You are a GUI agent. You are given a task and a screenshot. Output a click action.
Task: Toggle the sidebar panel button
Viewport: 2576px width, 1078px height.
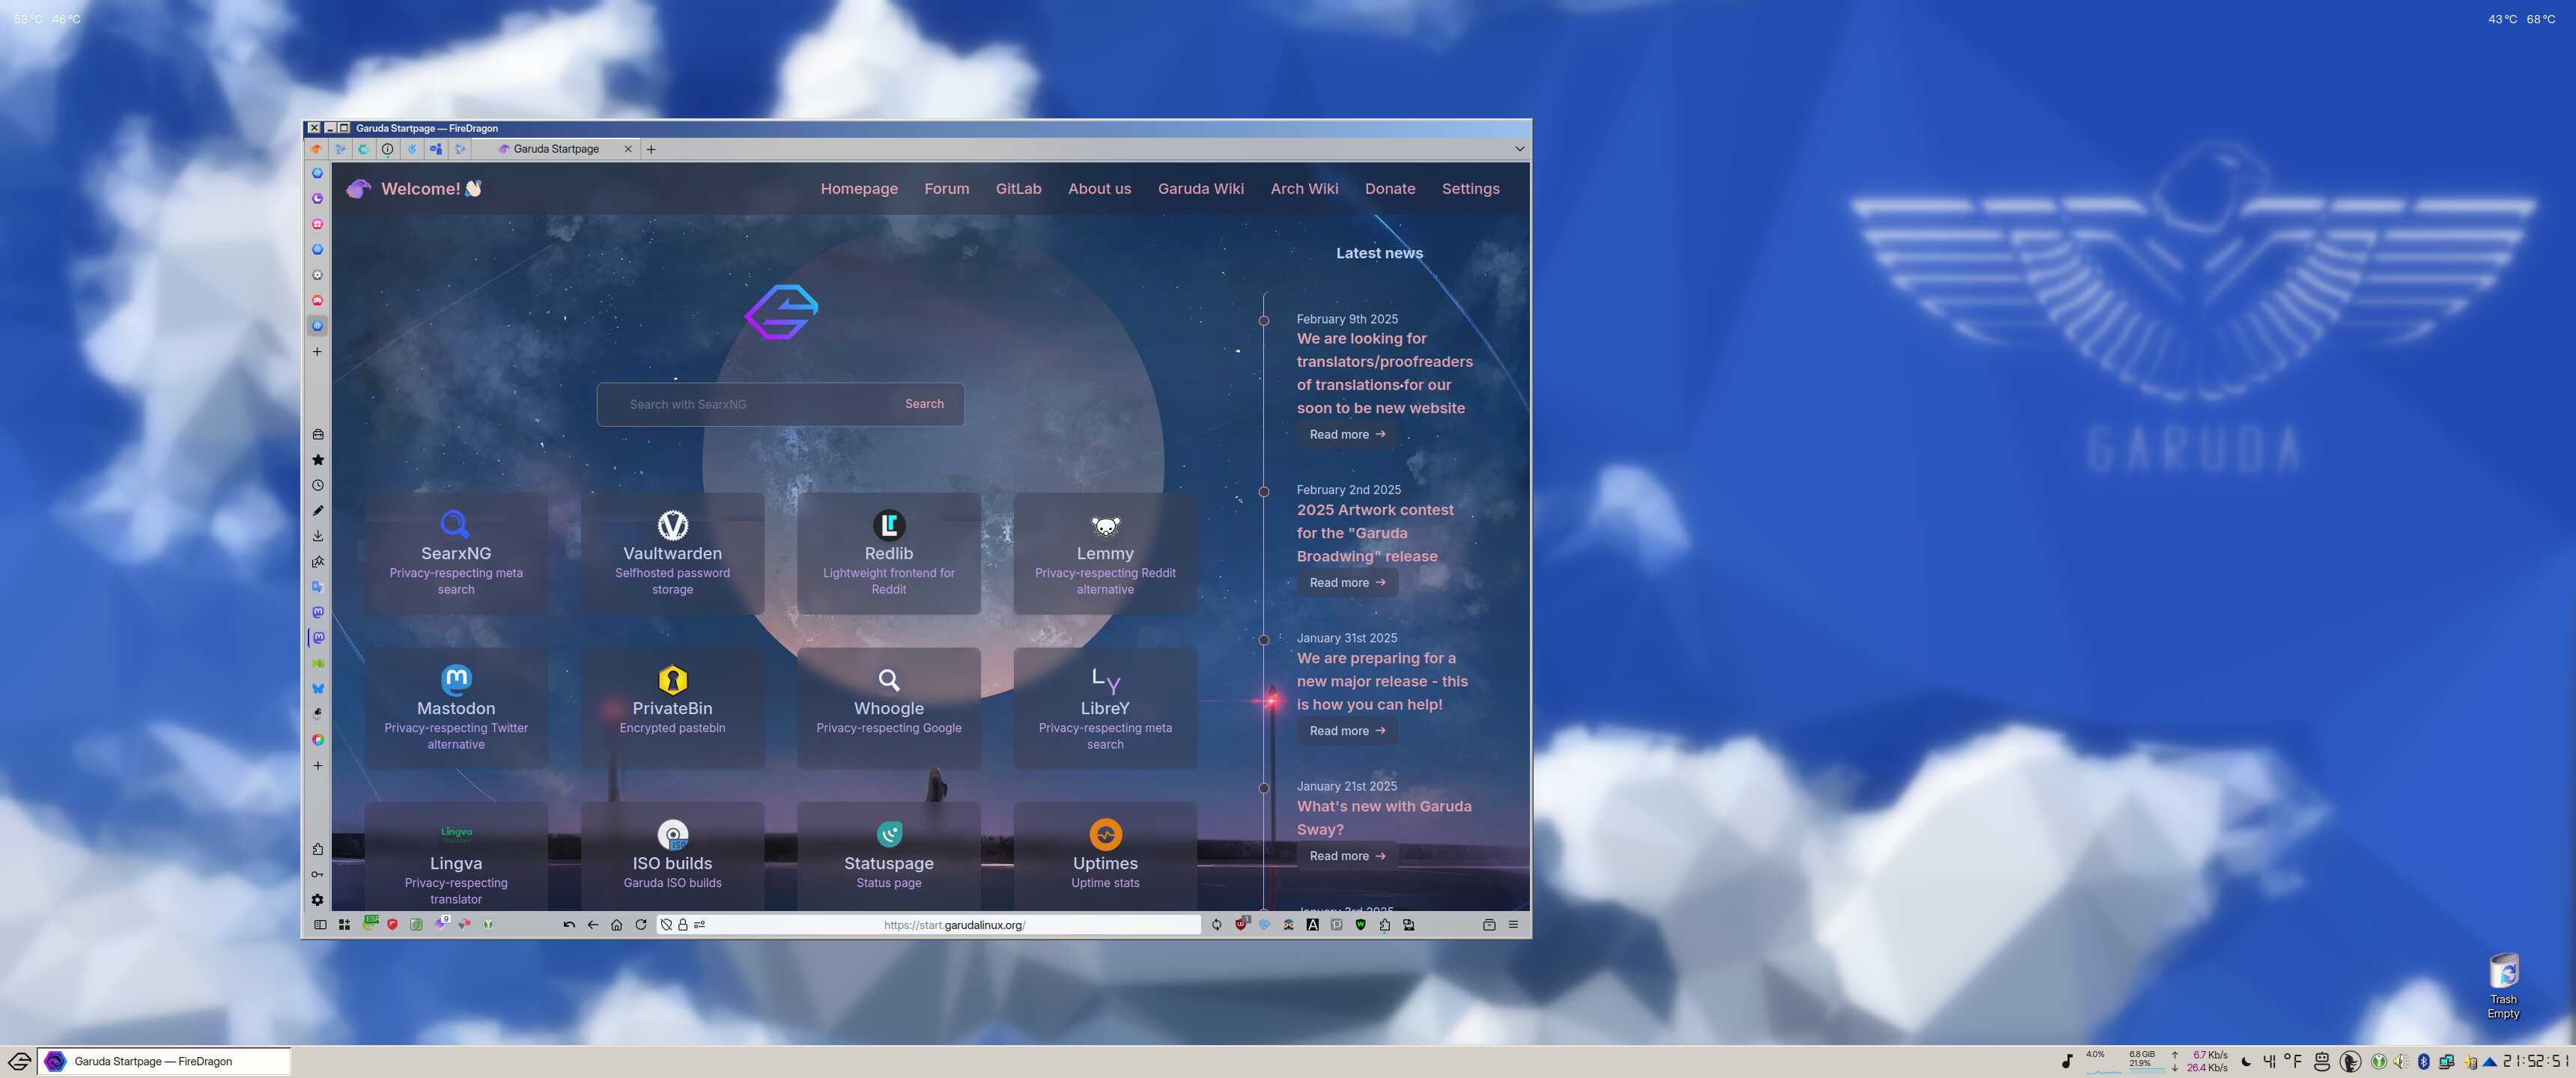click(320, 925)
